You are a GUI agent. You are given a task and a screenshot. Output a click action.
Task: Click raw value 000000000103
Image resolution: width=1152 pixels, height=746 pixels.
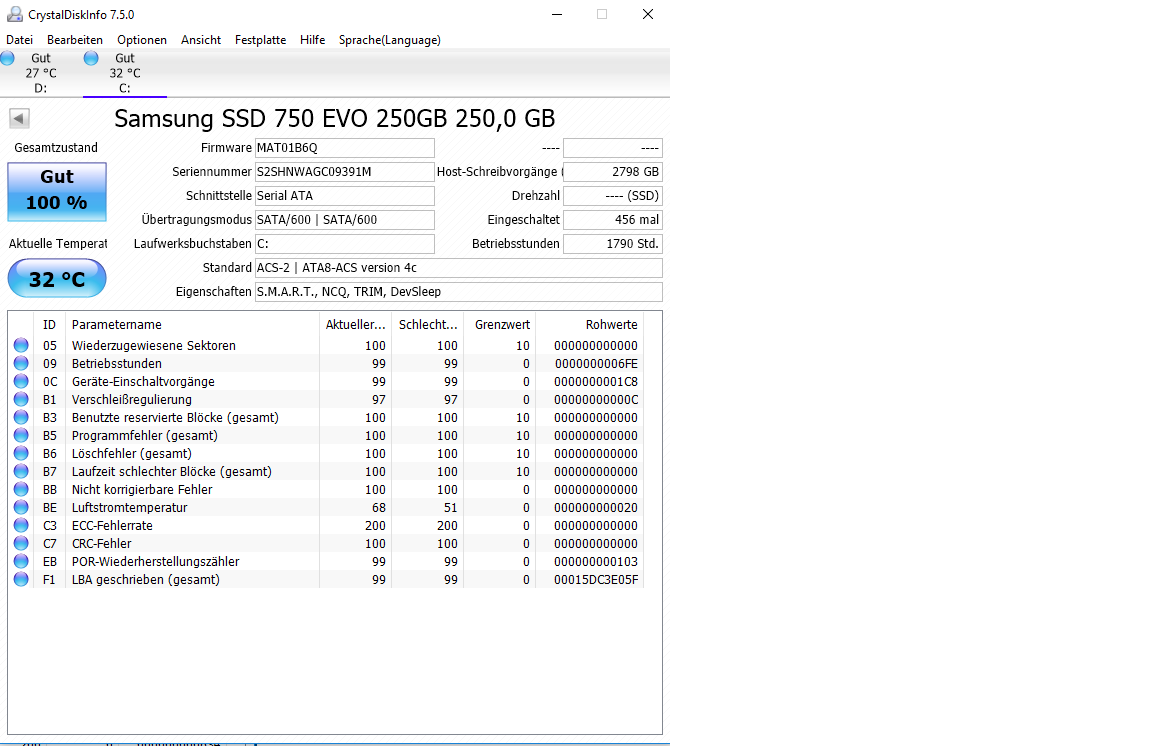[596, 562]
